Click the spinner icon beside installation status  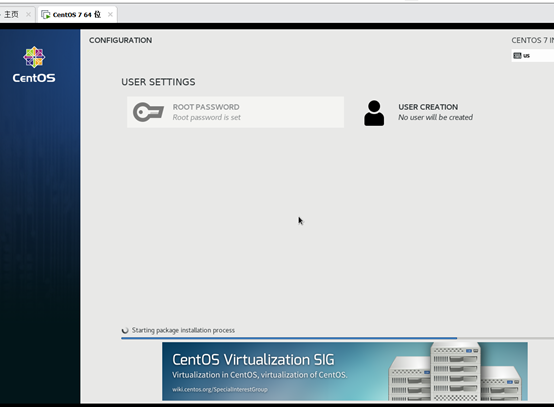click(x=125, y=330)
